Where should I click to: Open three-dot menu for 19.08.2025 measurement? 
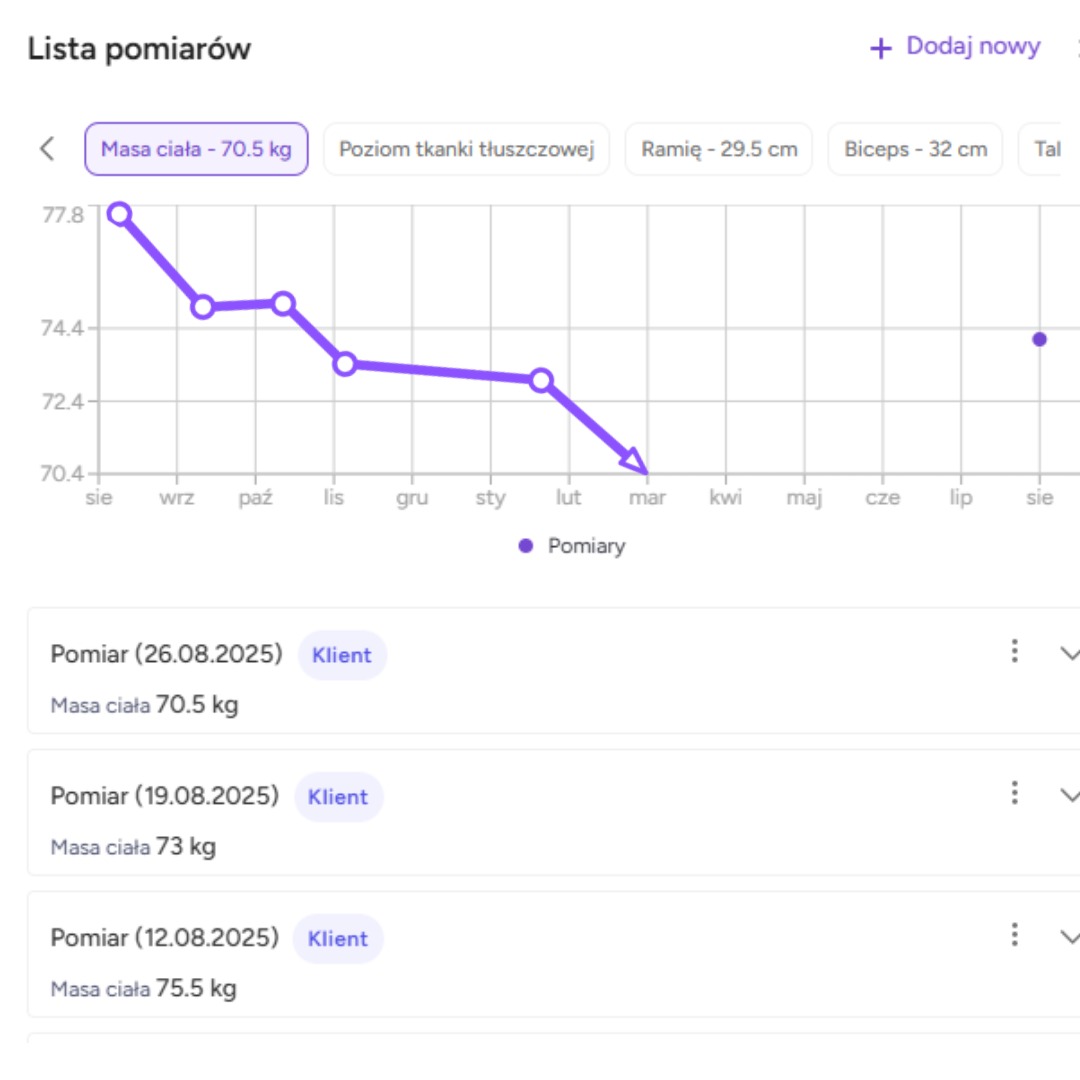point(1014,794)
